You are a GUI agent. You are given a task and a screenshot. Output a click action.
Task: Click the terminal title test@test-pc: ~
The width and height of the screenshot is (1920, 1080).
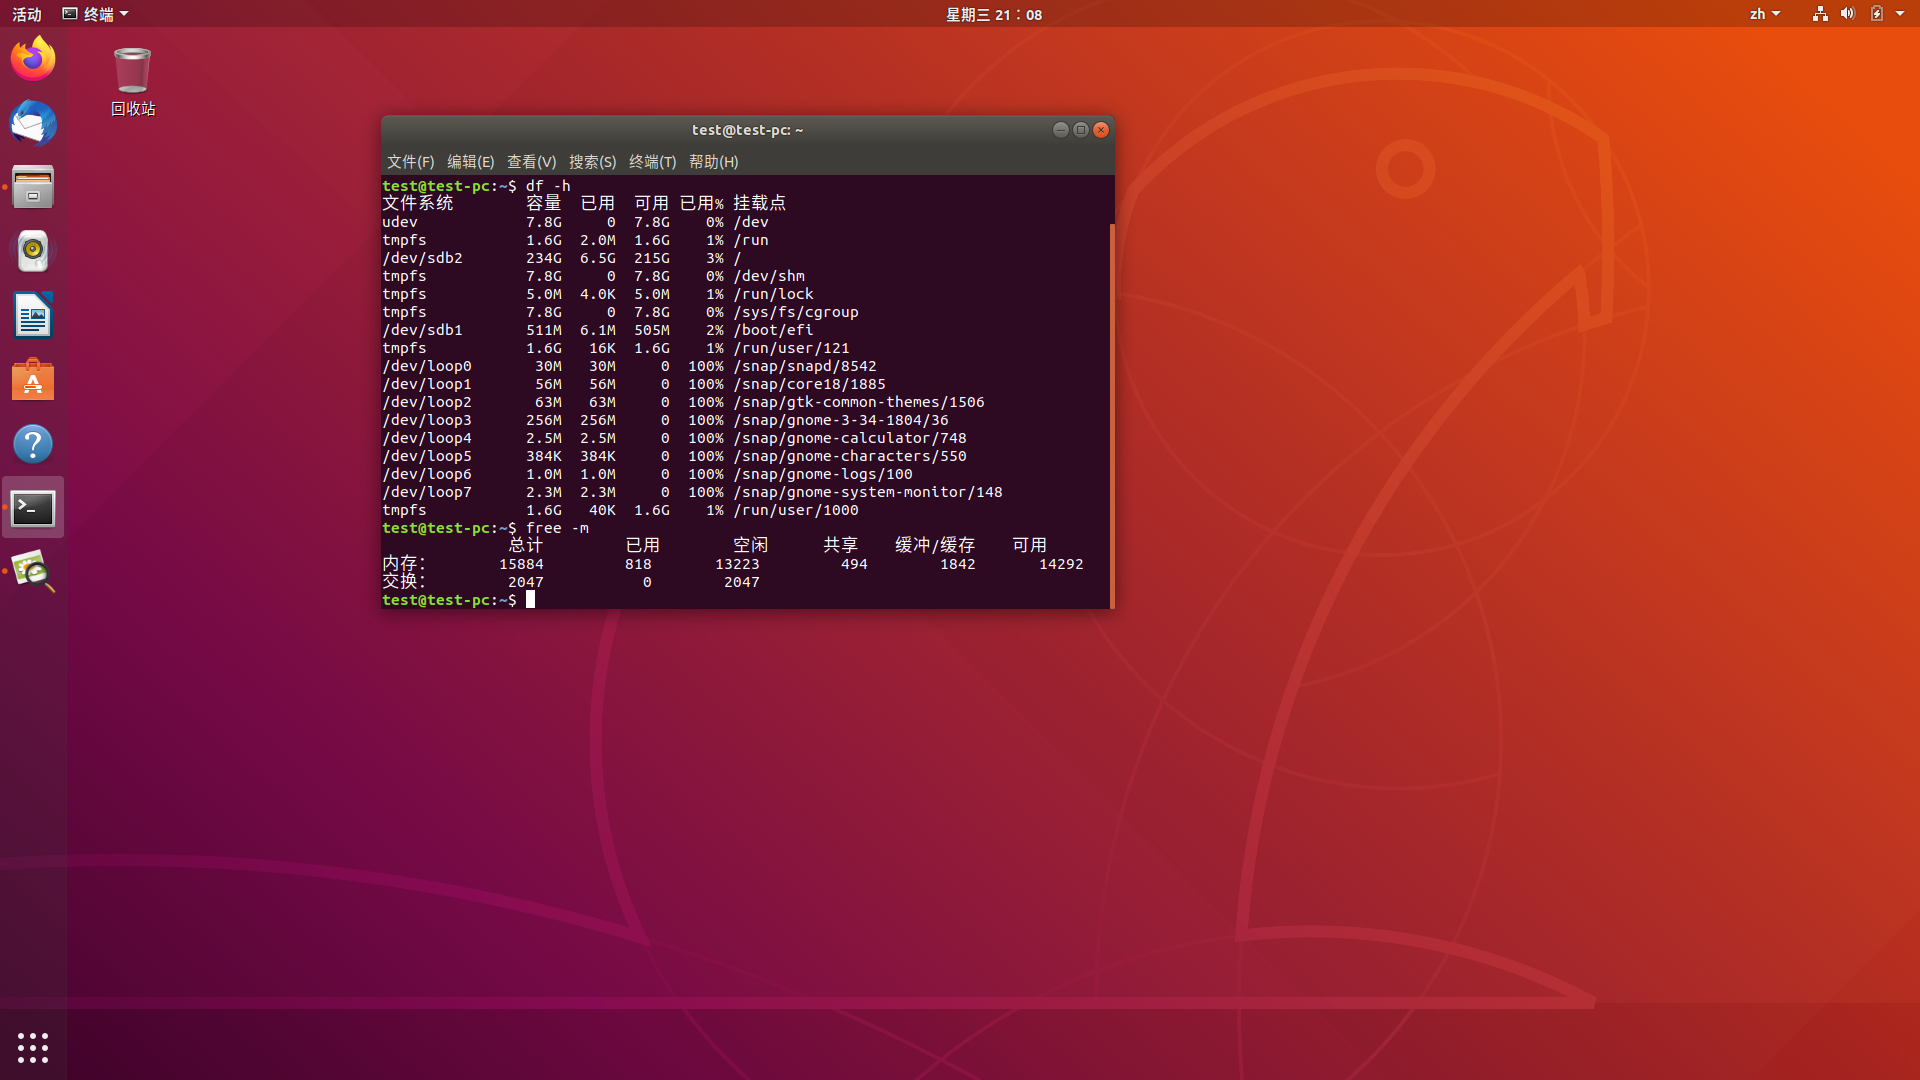(747, 130)
